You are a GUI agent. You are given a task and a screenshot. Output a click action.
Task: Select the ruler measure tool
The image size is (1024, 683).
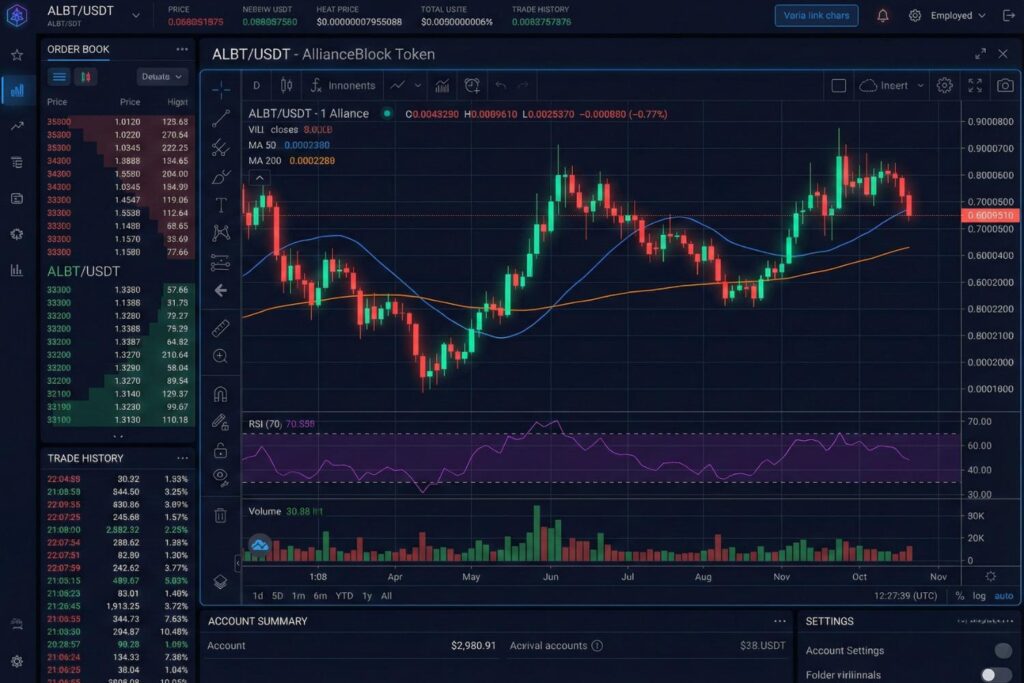coord(221,328)
